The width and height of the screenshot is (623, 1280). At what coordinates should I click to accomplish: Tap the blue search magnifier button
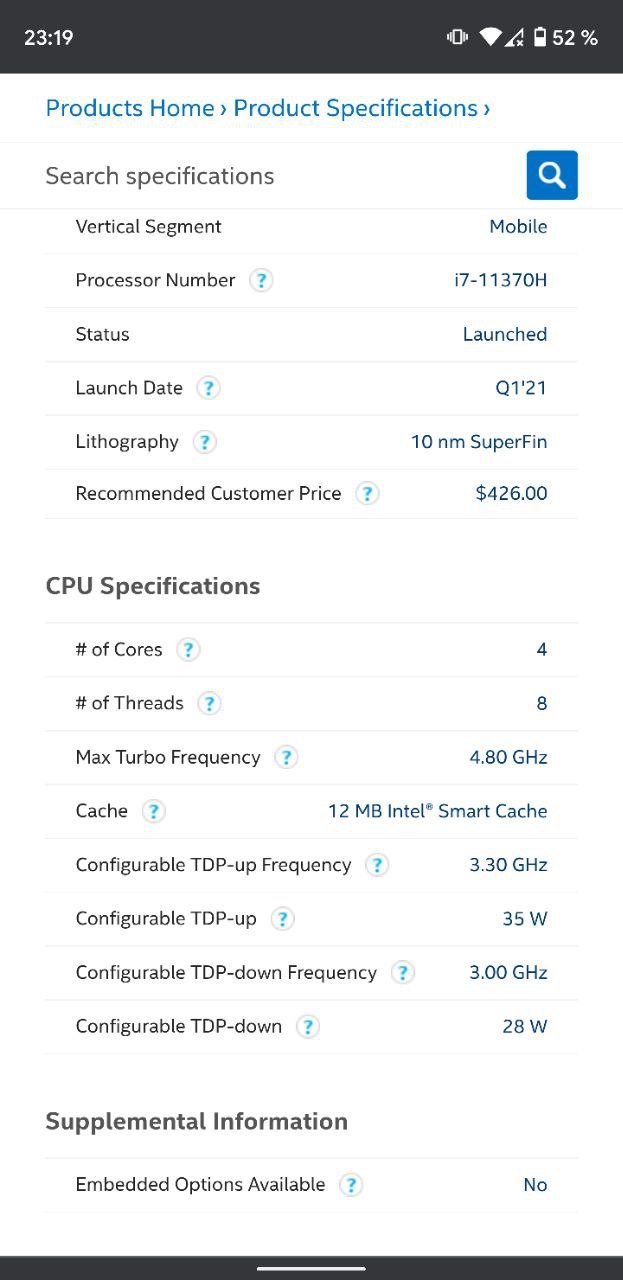click(552, 175)
